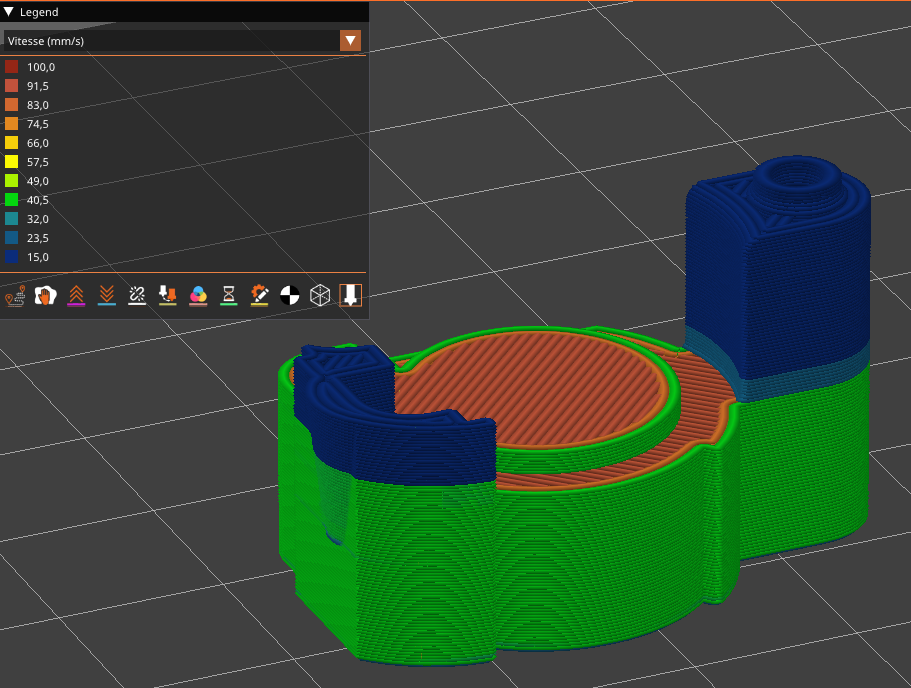Toggle print pauses visibility (hourglass icon)
Image resolution: width=911 pixels, height=688 pixels.
coord(228,296)
